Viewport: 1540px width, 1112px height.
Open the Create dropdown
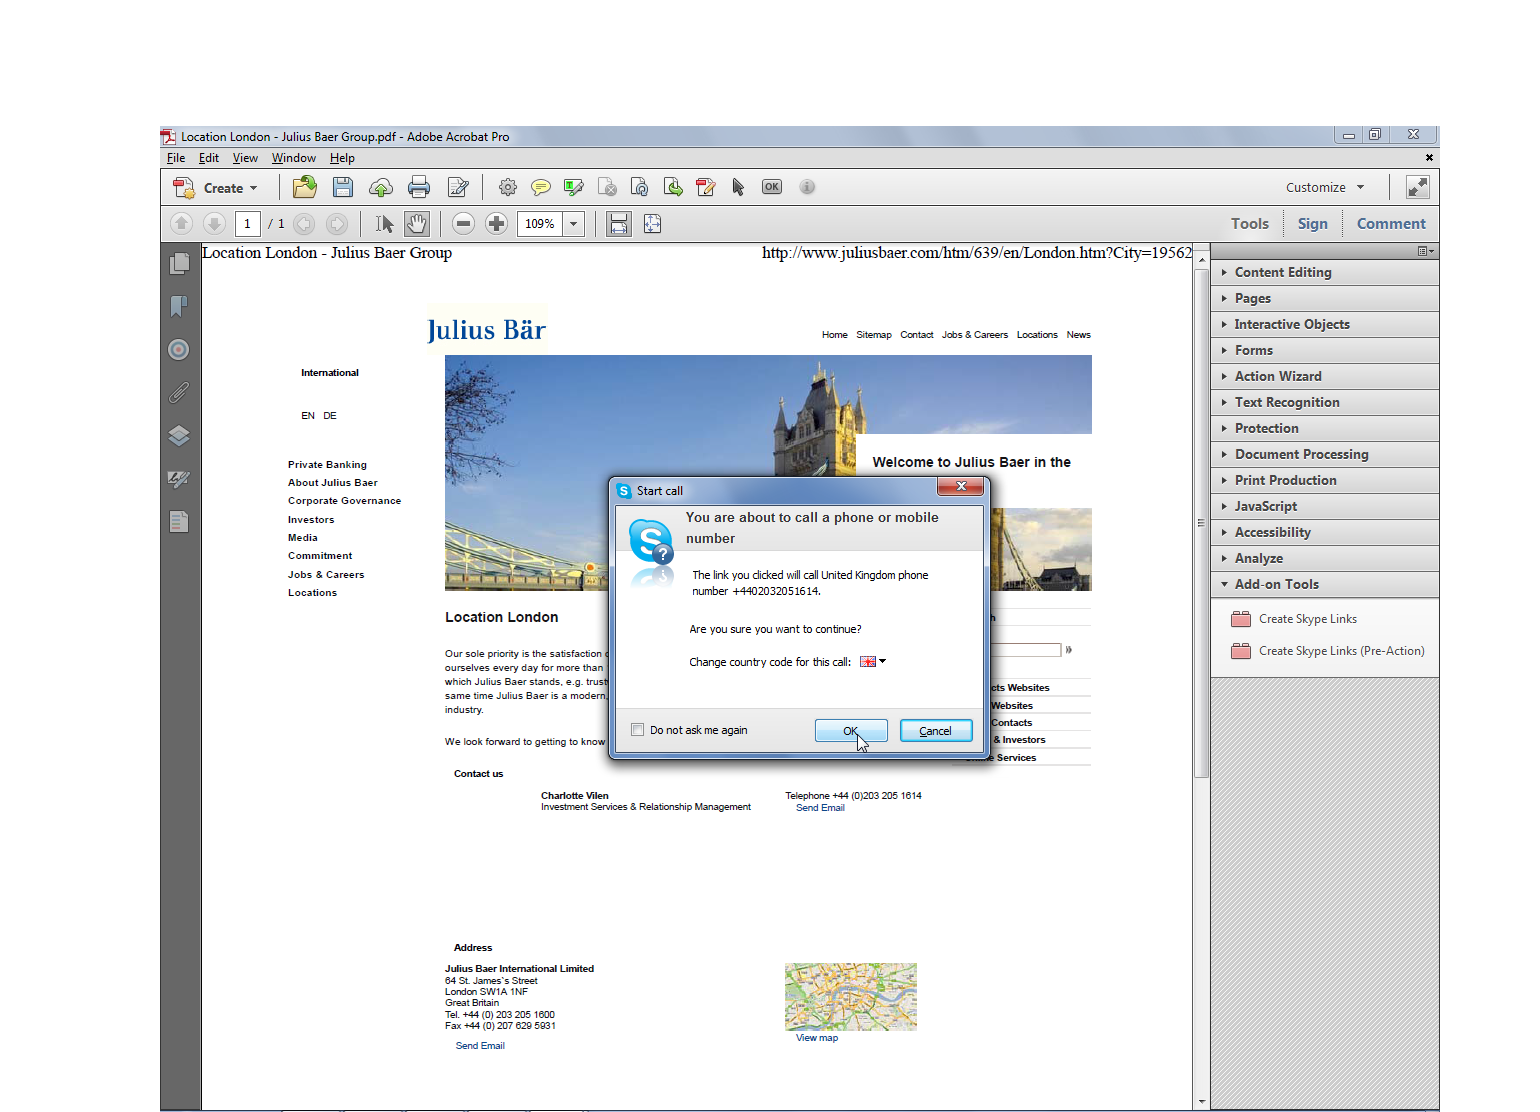(216, 188)
